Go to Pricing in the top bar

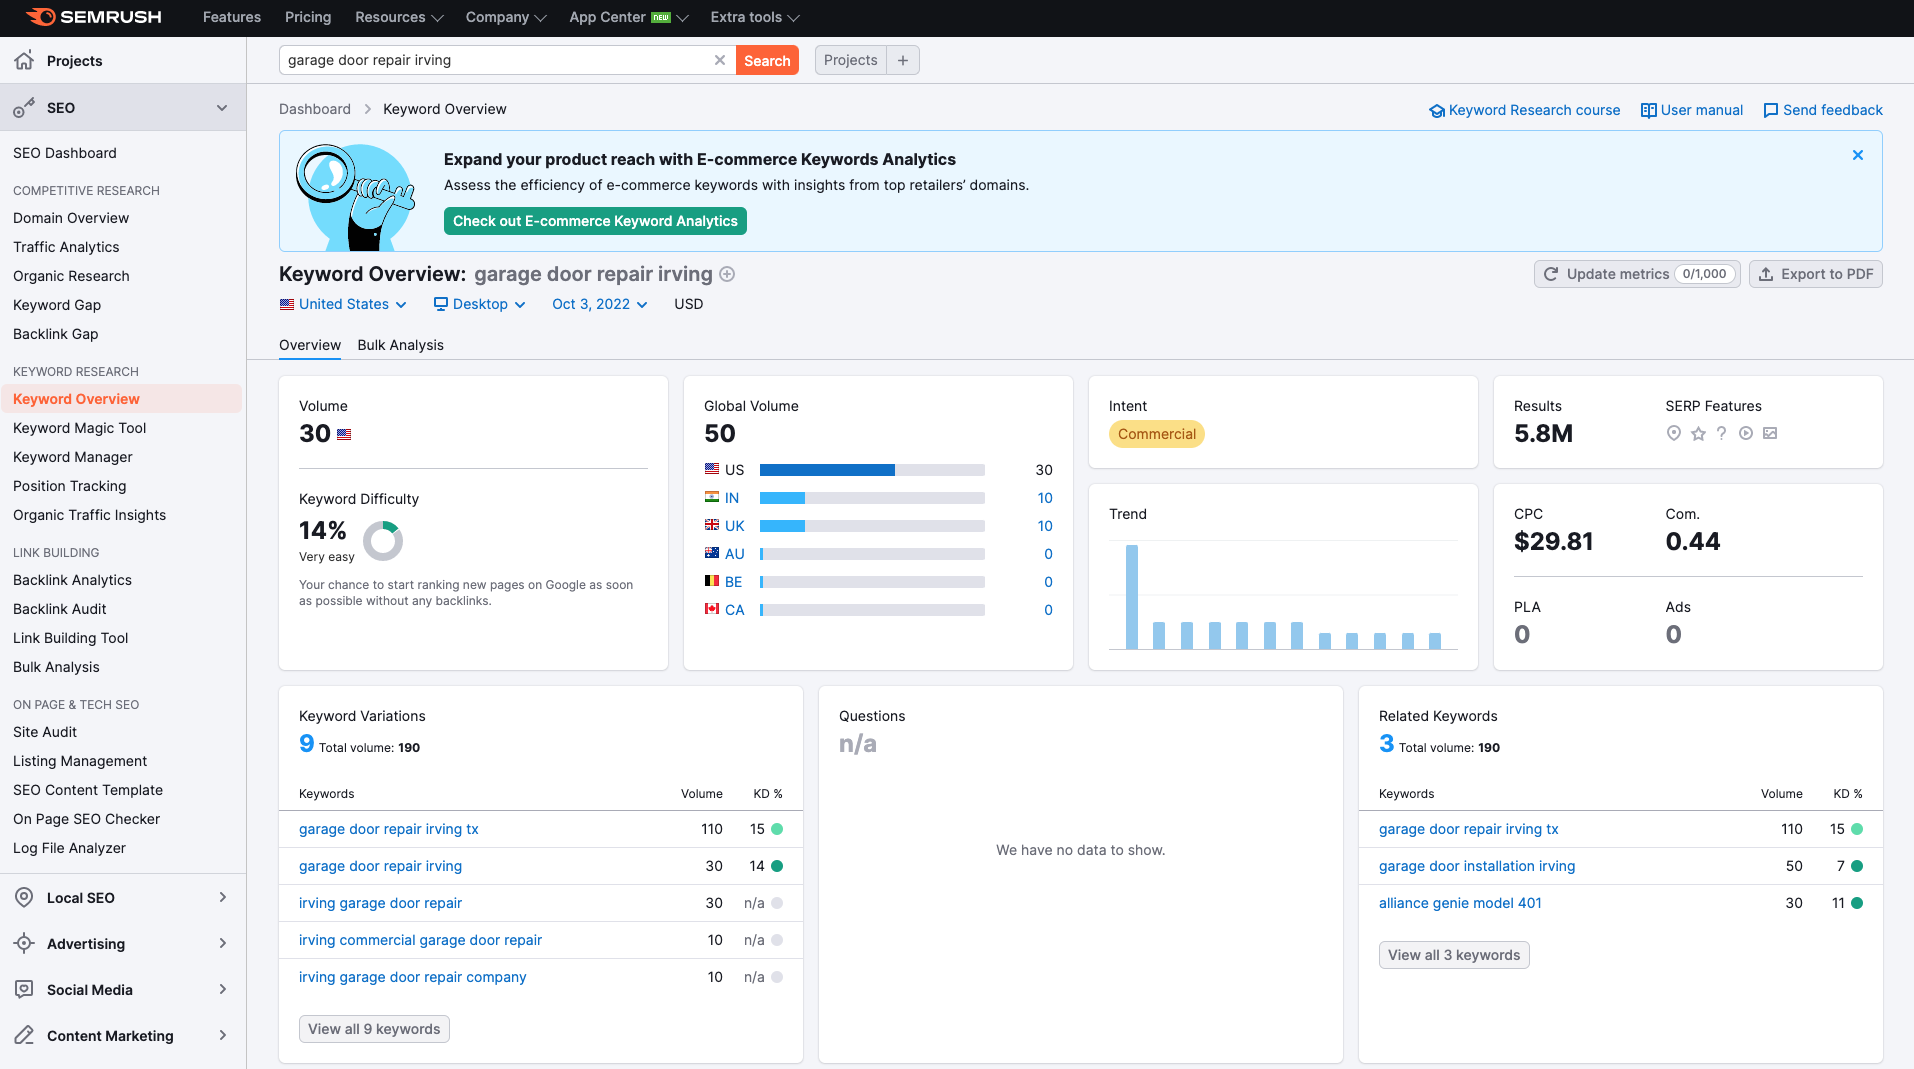point(308,17)
